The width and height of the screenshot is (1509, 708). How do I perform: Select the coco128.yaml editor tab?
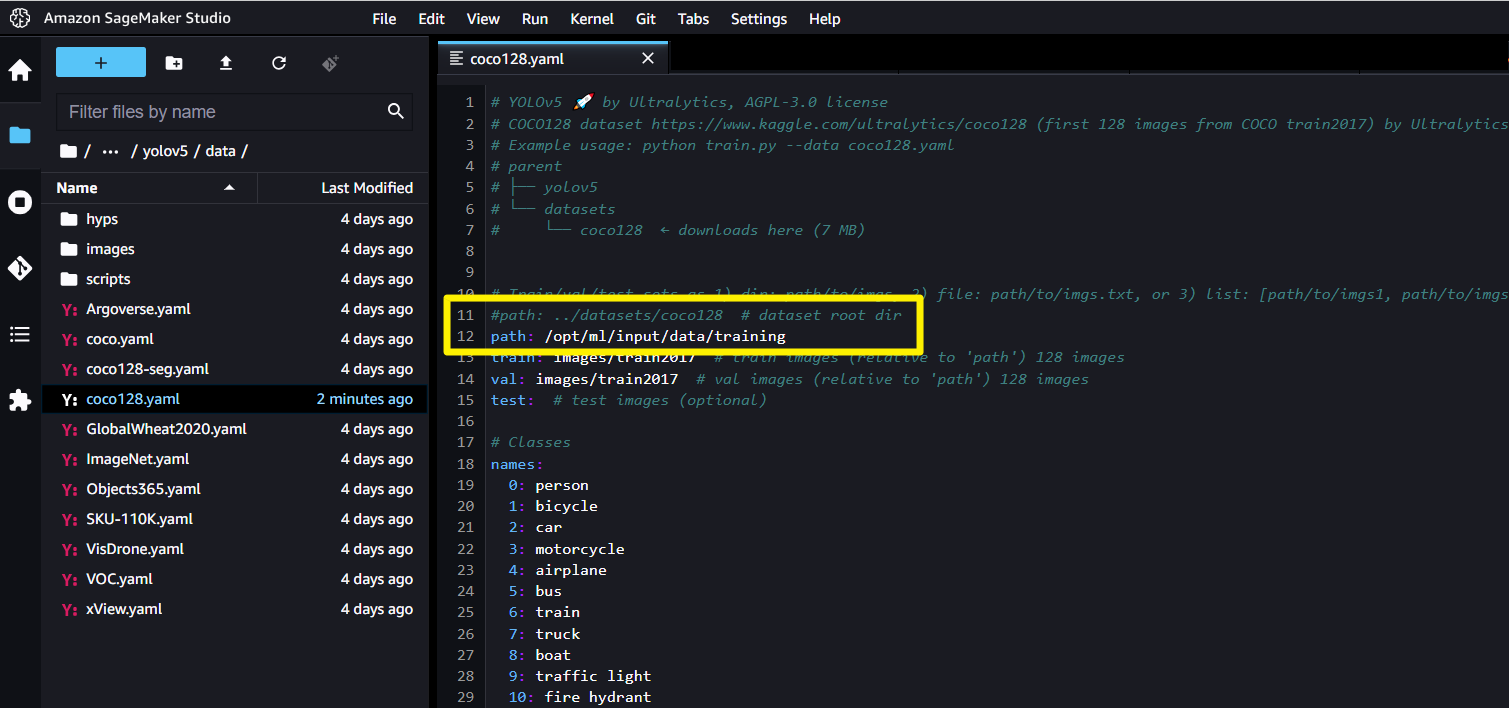pyautogui.click(x=553, y=59)
